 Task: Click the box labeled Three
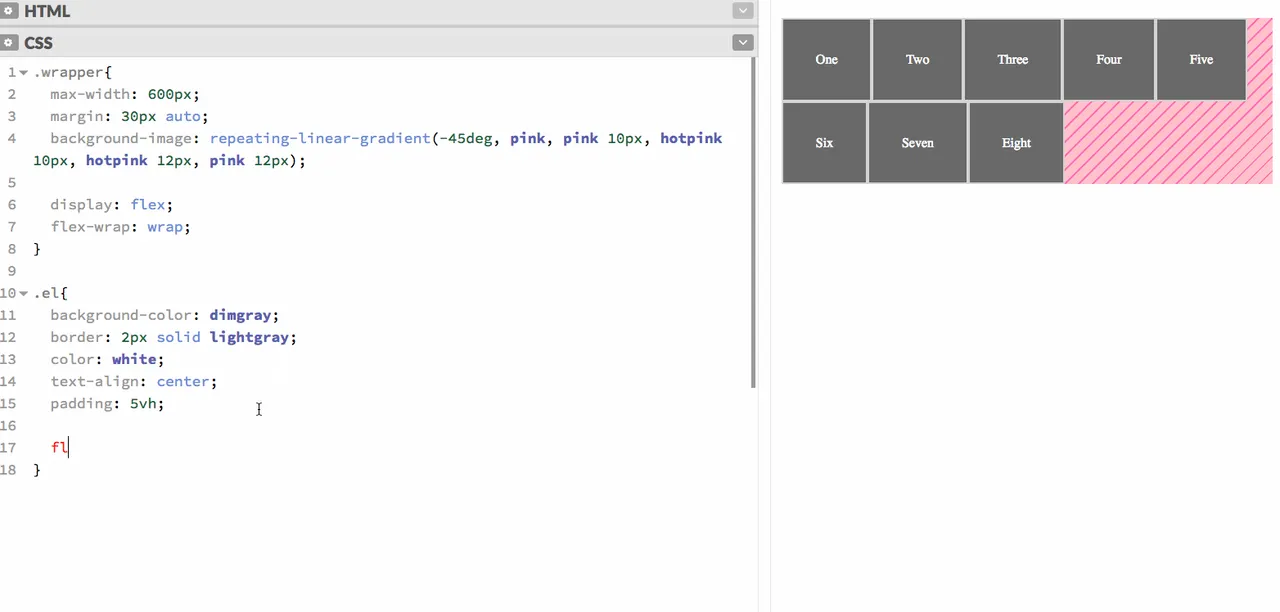(1012, 59)
